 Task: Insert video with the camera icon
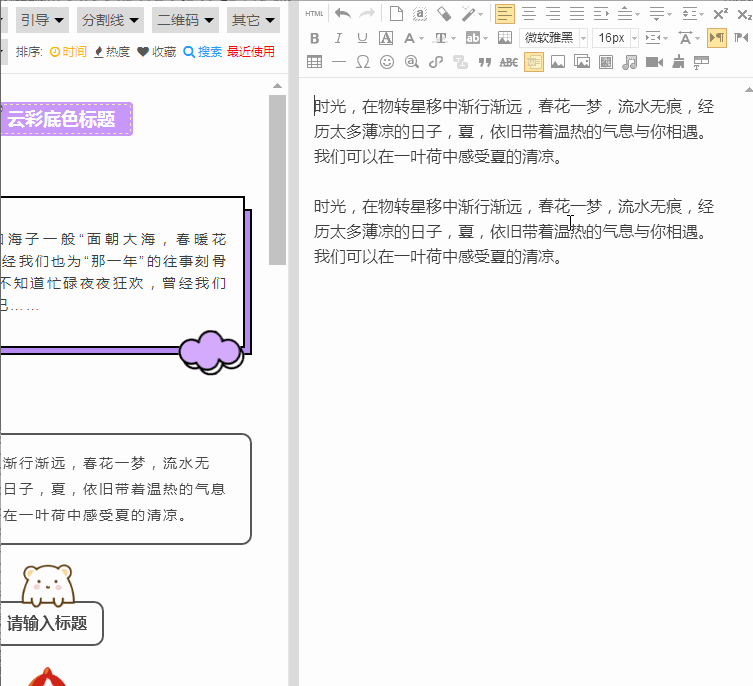(x=654, y=62)
